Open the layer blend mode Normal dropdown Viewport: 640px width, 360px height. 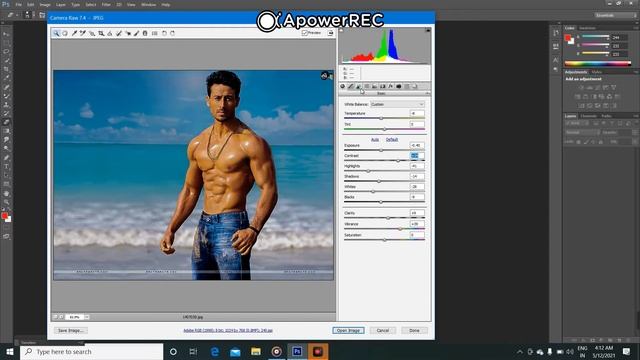click(582, 133)
